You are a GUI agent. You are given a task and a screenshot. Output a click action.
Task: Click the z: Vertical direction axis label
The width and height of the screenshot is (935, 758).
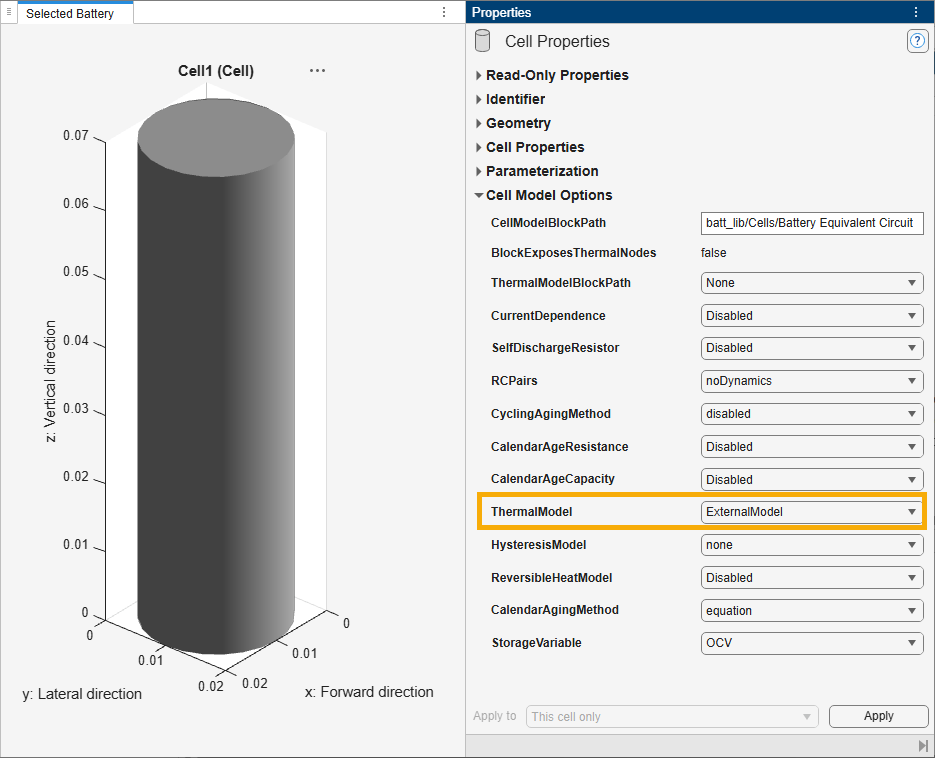coord(51,381)
